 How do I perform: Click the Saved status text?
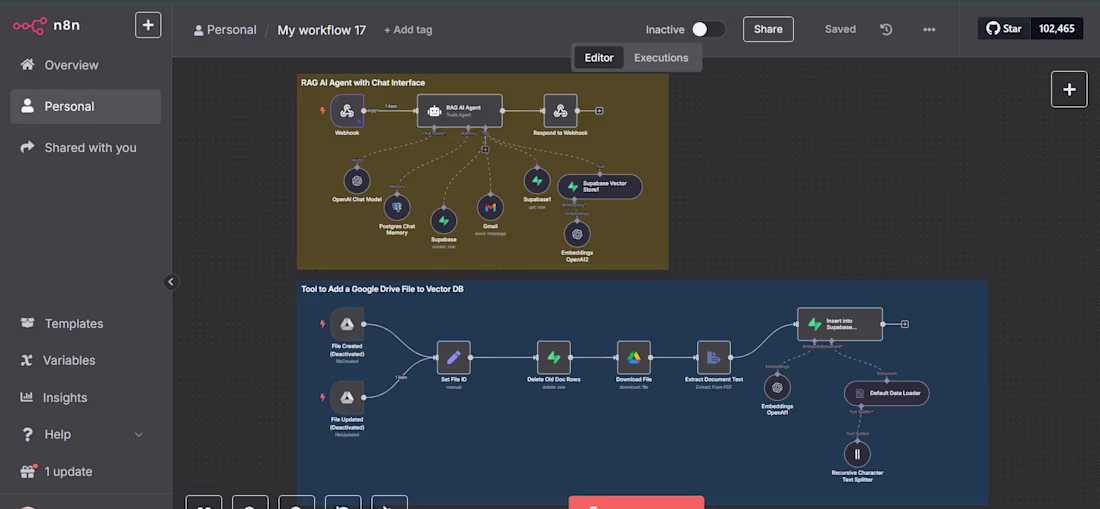pos(840,29)
